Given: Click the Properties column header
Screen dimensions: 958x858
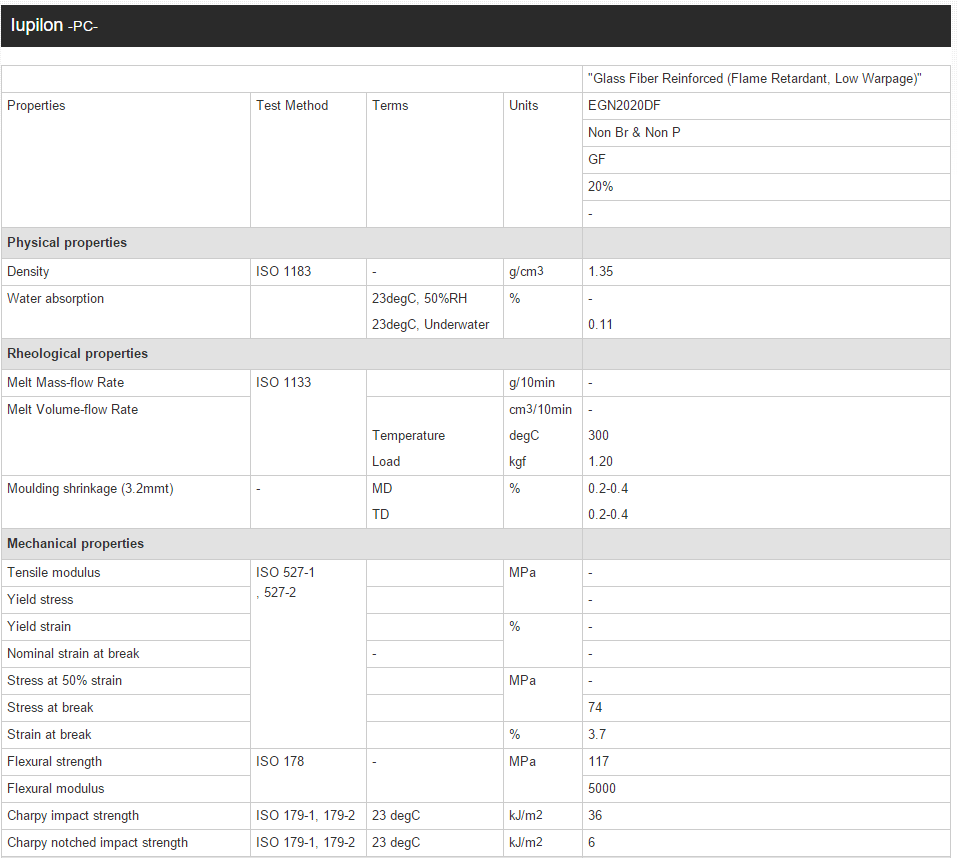Looking at the screenshot, I should point(36,106).
